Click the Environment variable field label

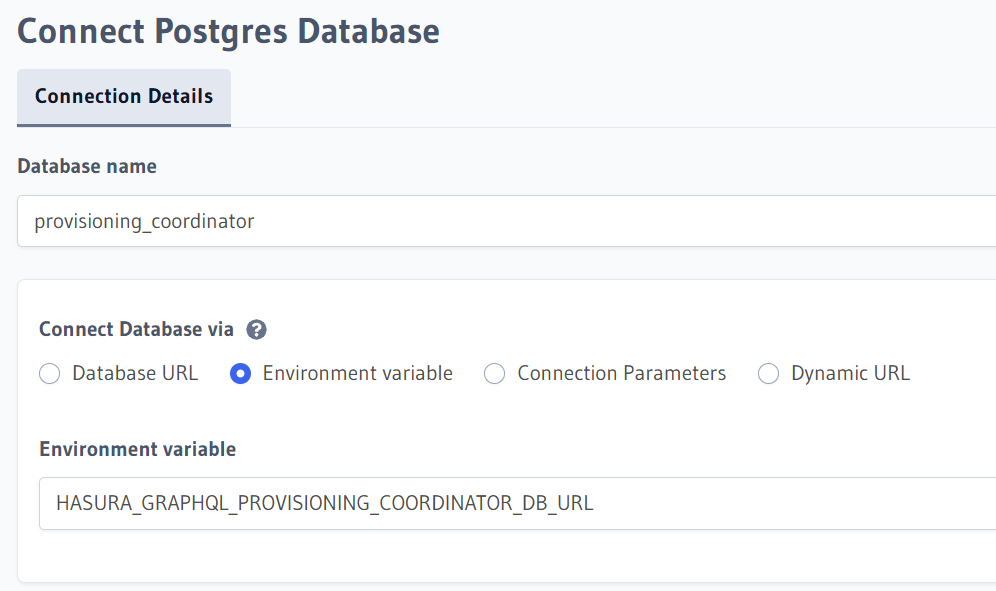pyautogui.click(x=137, y=449)
